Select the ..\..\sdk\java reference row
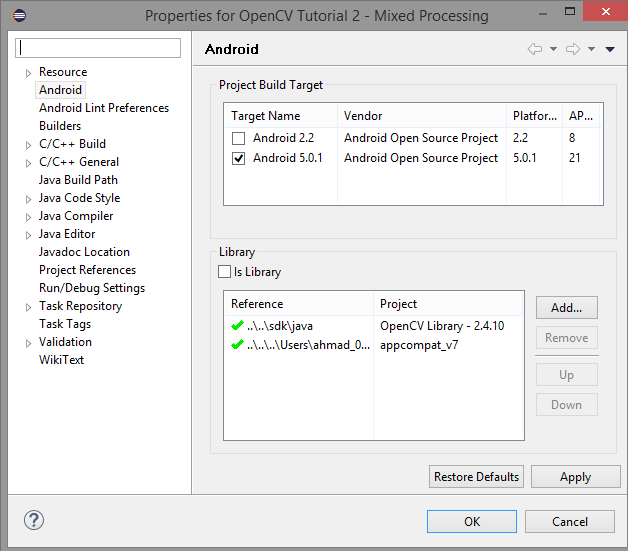 tap(280, 326)
